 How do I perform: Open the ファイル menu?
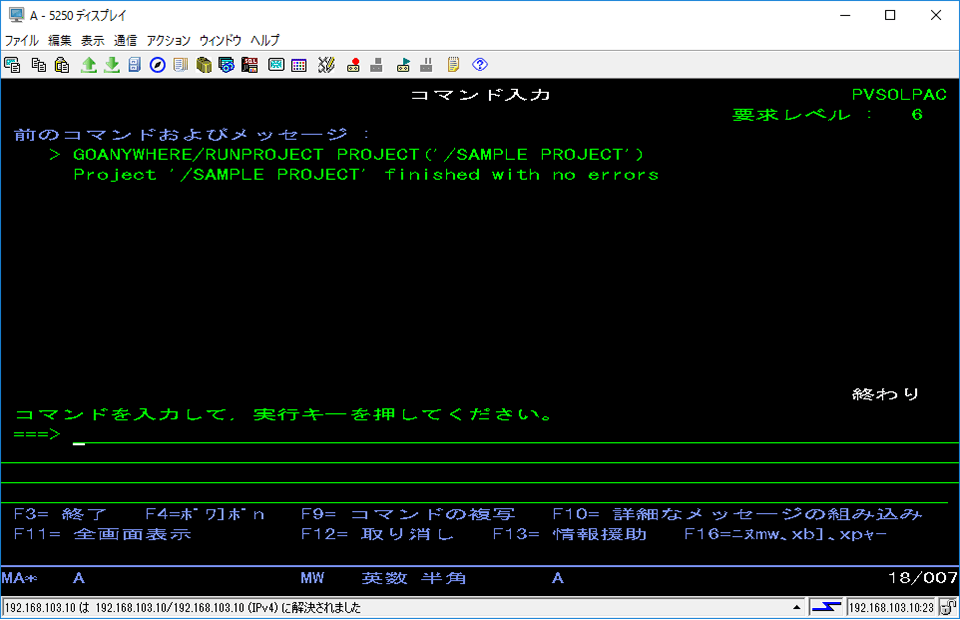(x=22, y=40)
